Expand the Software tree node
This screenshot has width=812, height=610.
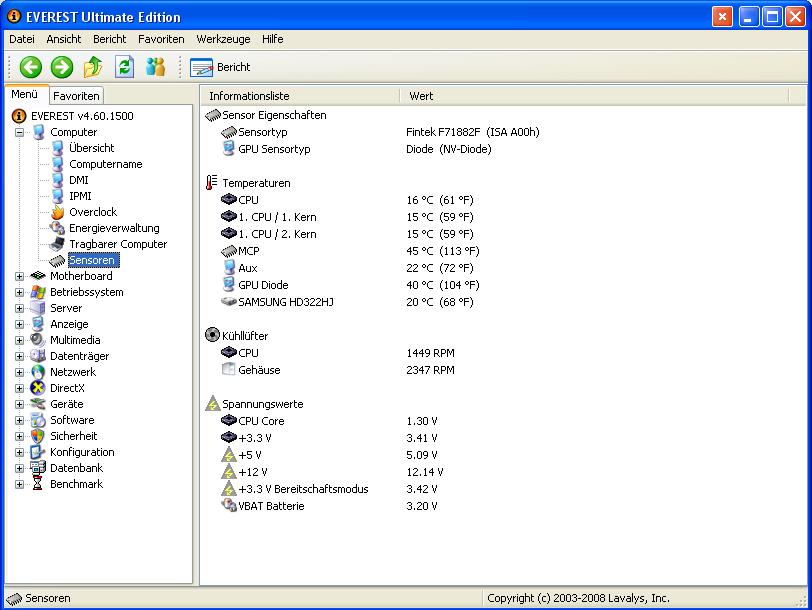tap(19, 420)
